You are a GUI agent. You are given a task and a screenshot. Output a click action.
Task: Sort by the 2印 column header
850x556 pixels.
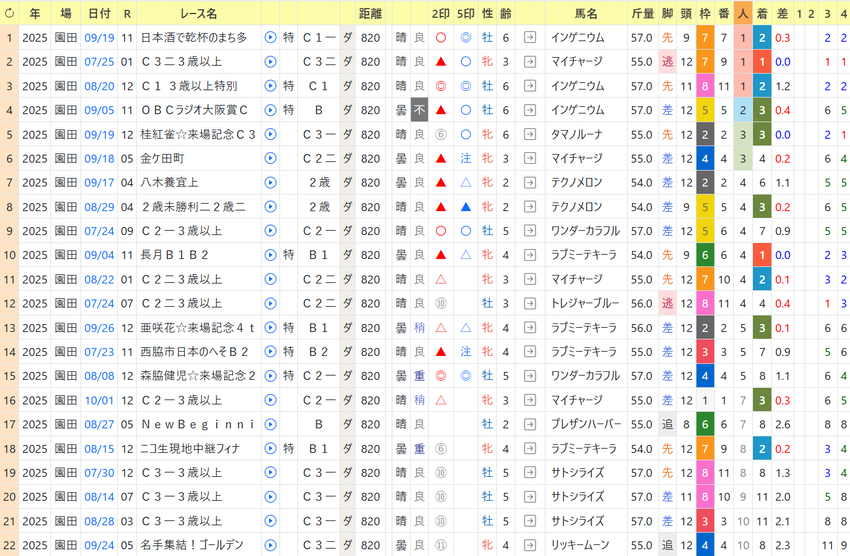click(x=441, y=14)
